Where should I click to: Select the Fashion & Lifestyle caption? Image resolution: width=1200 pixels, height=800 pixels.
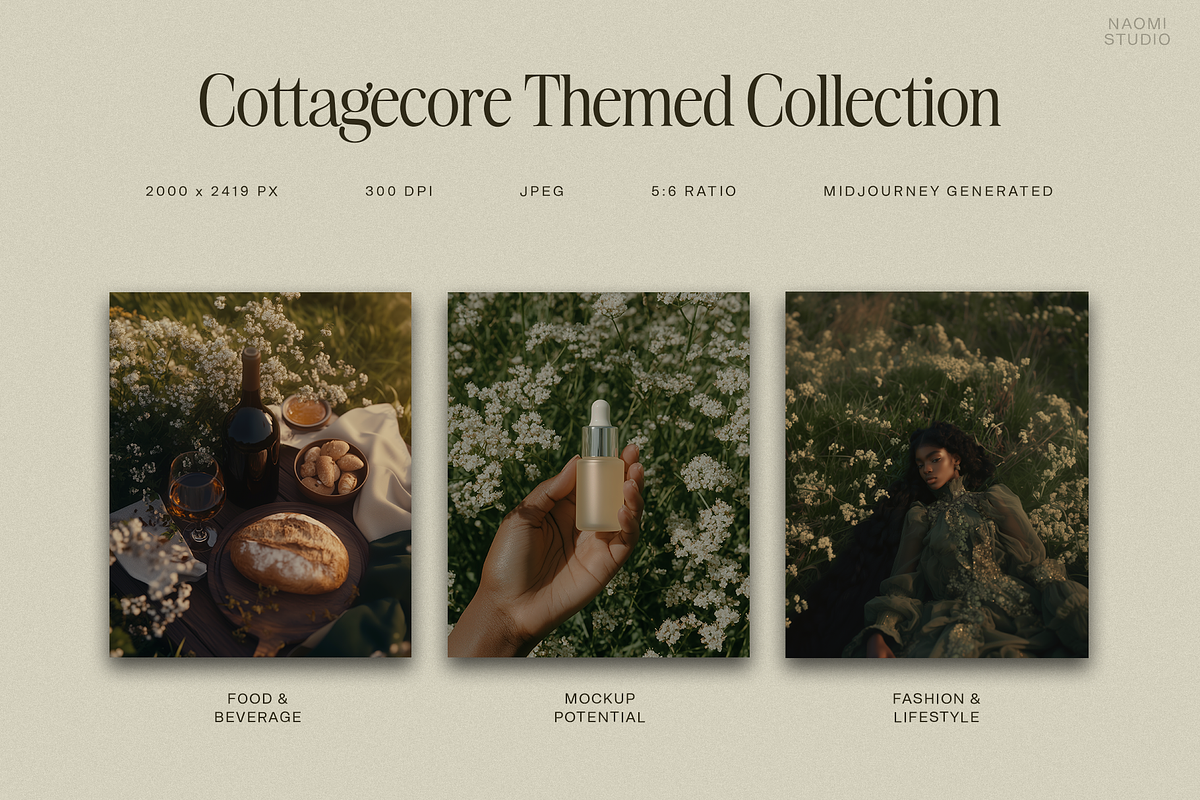(x=937, y=707)
